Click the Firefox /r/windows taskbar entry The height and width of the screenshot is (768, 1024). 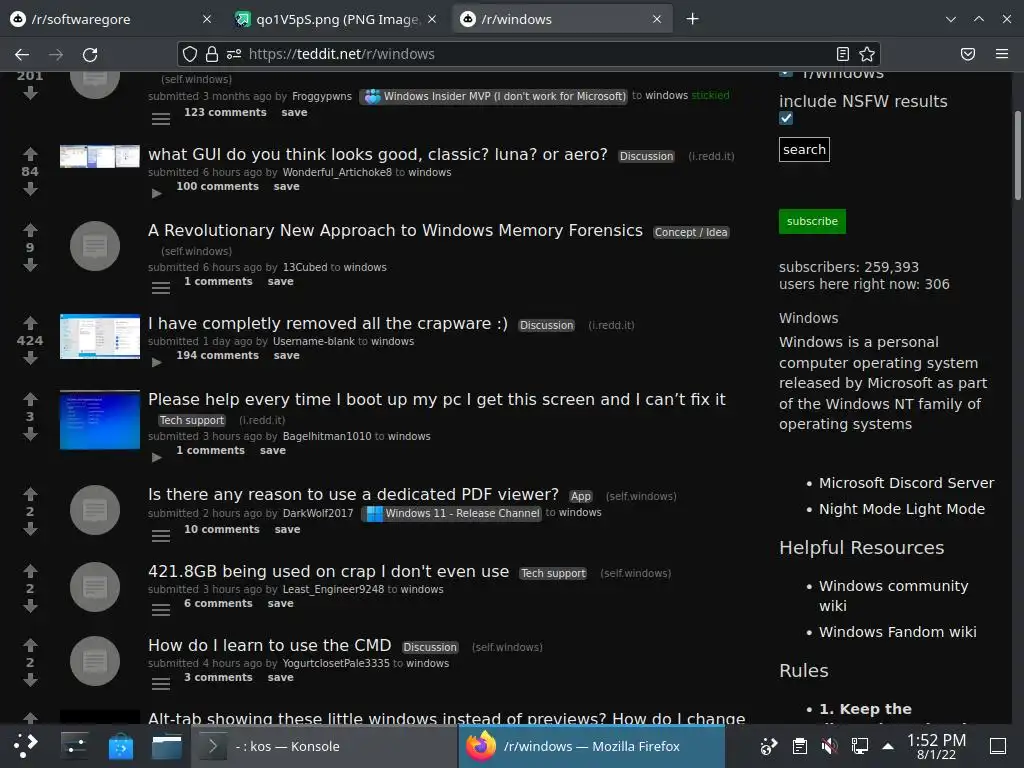[x=592, y=746]
